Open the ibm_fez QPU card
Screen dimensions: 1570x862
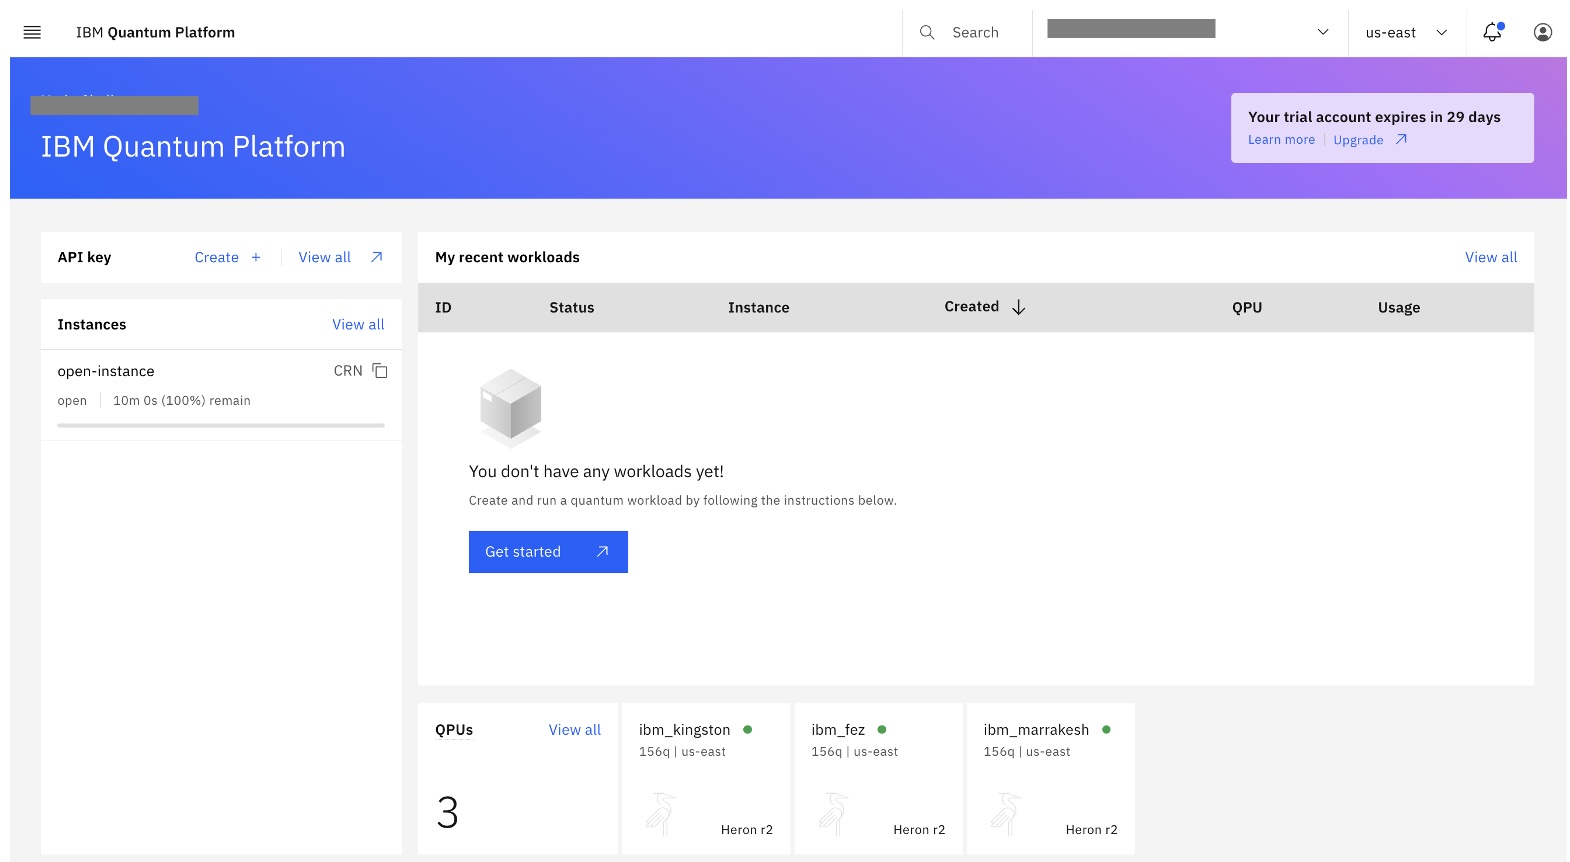pyautogui.click(x=878, y=778)
